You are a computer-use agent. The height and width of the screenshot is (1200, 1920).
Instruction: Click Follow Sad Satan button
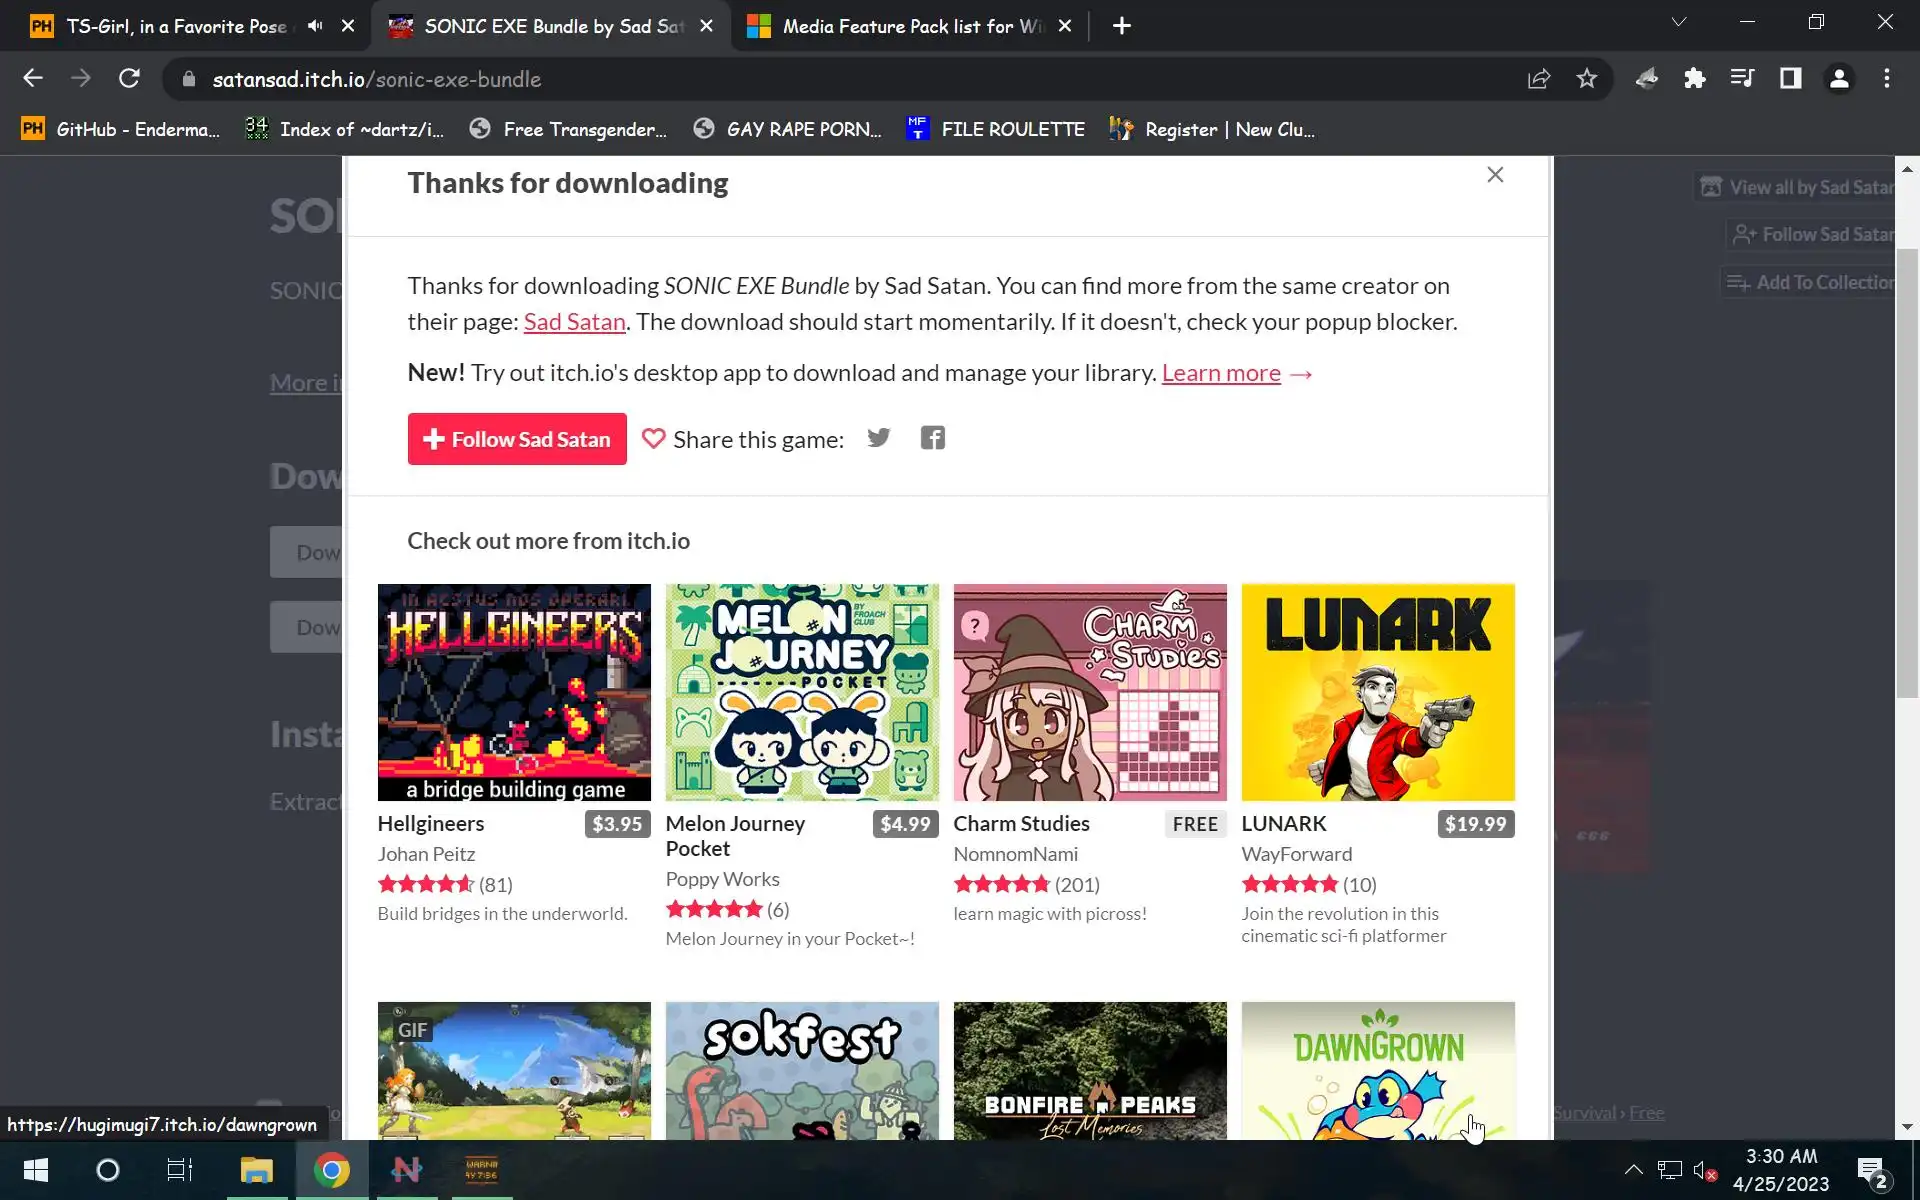tap(517, 439)
